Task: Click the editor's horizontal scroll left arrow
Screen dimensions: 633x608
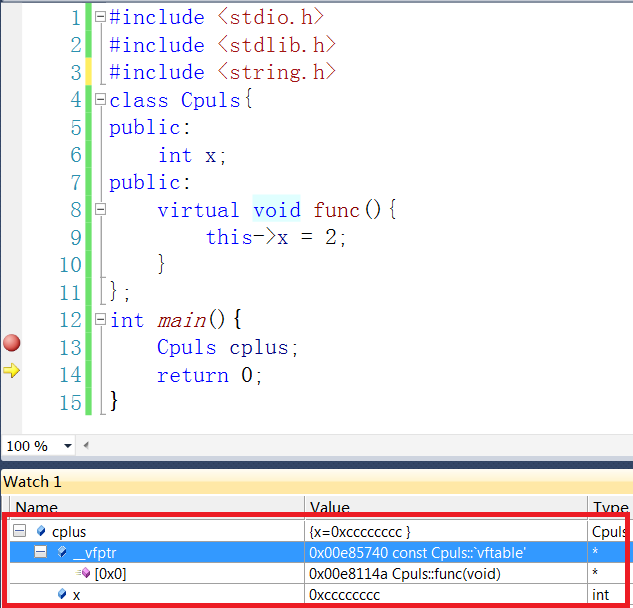Action: pos(87,446)
